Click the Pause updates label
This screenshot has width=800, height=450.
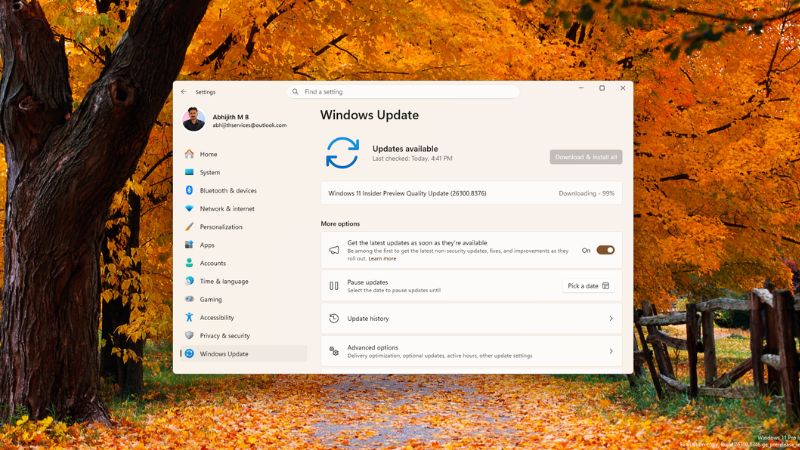367,282
